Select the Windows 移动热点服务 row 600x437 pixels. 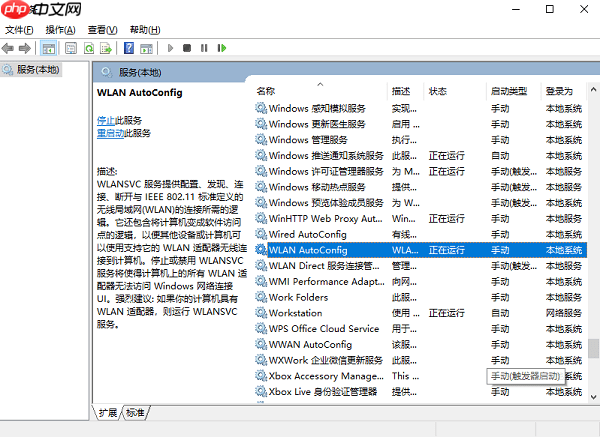419,187
